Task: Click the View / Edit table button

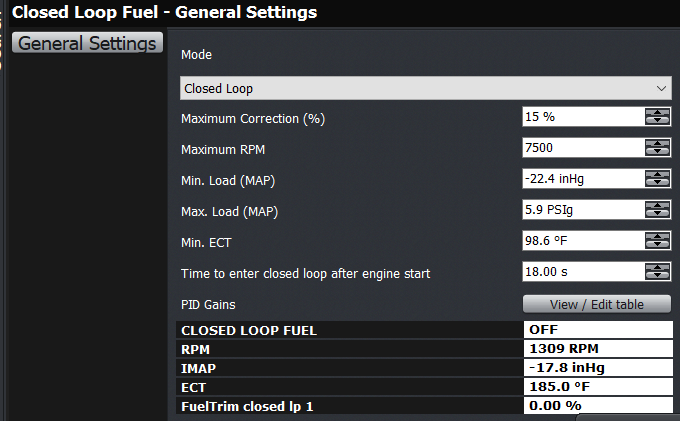Action: [x=596, y=304]
